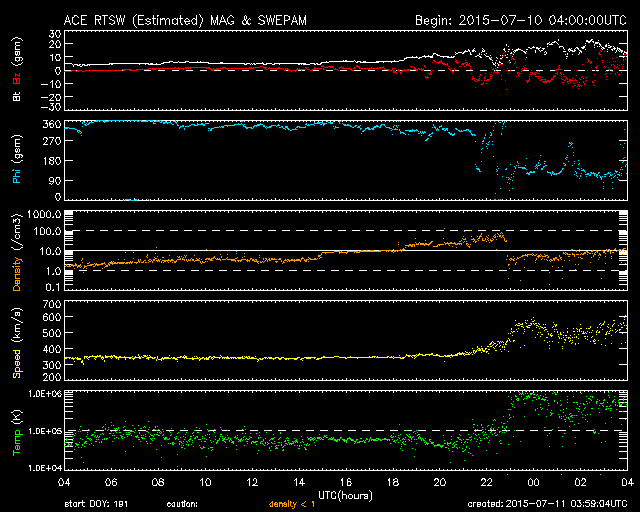Click the '100.0' value on Density axis

tap(47, 232)
